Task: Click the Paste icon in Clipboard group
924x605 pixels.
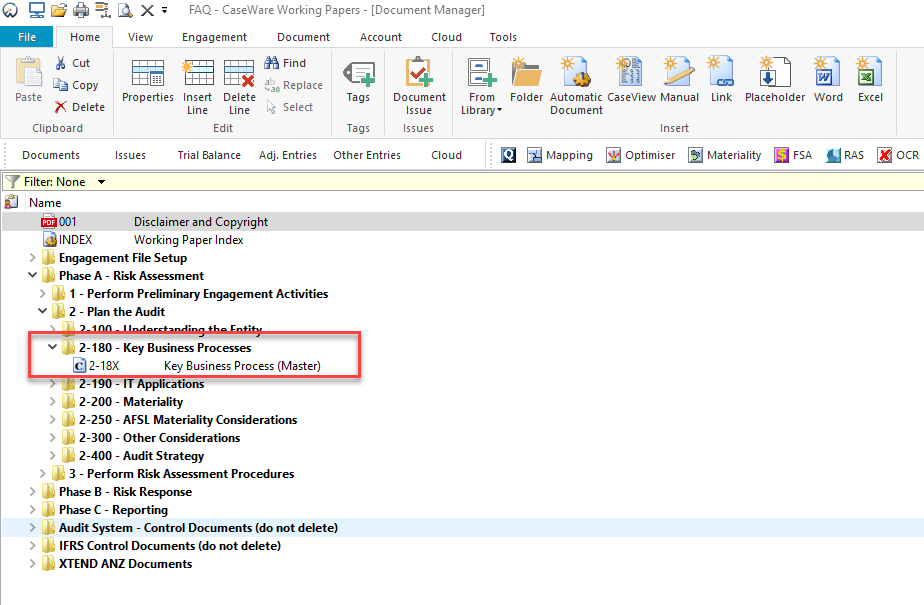Action: 28,72
